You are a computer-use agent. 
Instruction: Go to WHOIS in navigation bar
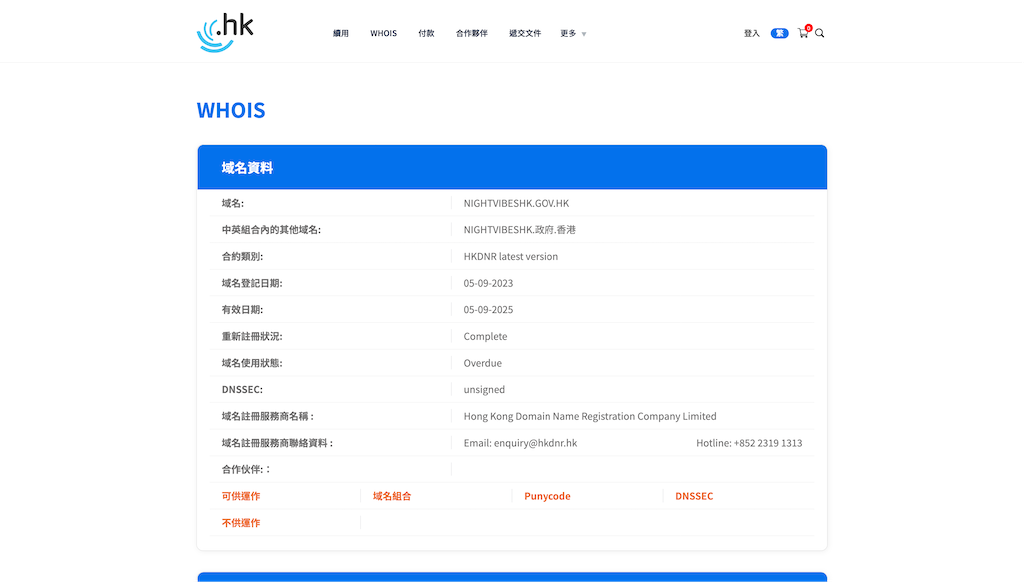coord(383,34)
